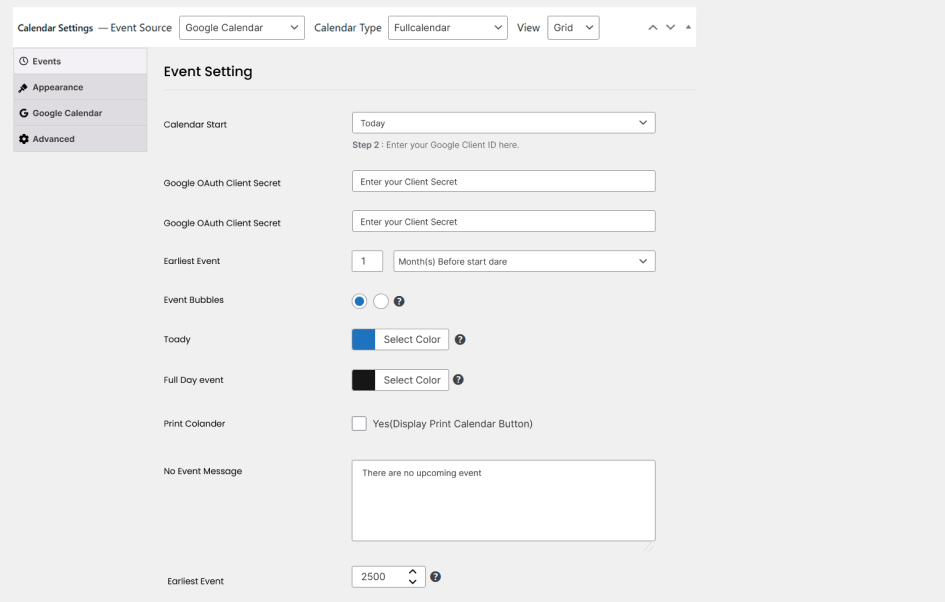The image size is (945, 602).
Task: Click inside the No Event Message textarea
Action: (503, 500)
